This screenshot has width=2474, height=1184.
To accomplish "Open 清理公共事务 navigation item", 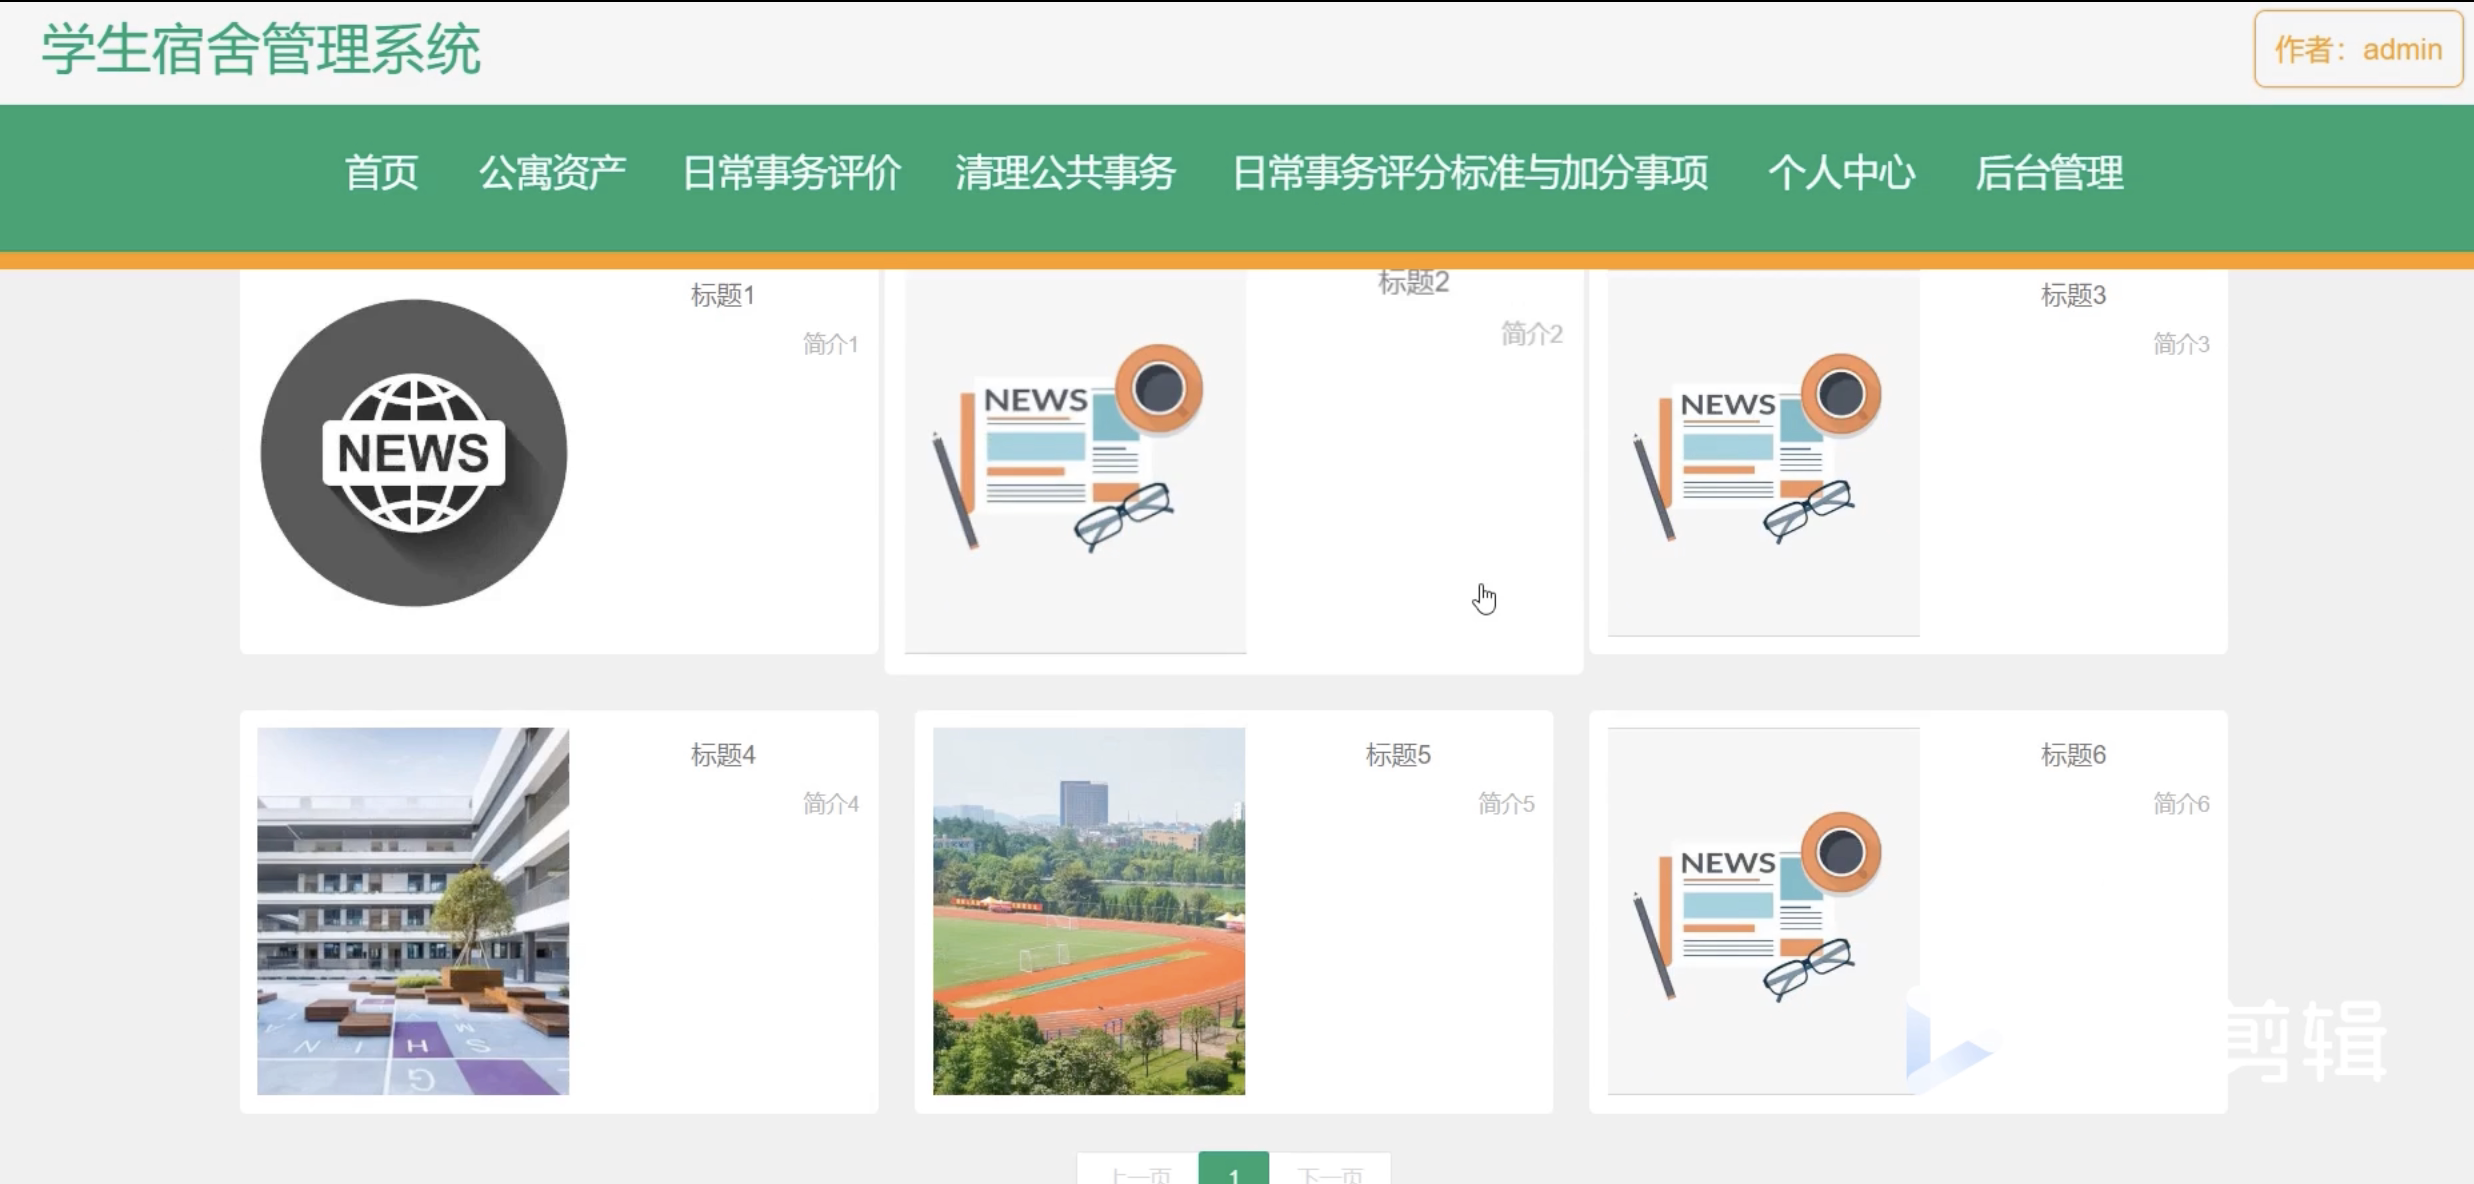I will [x=1065, y=173].
